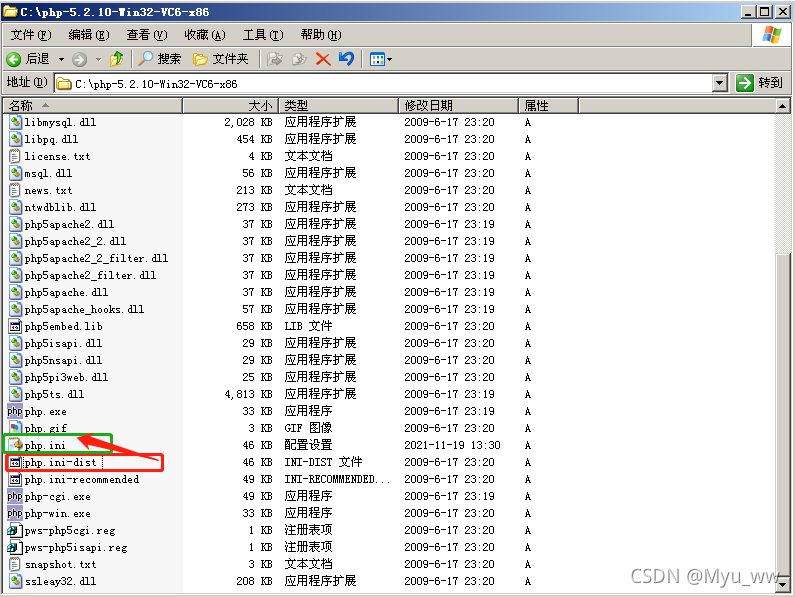Toggle the Folders (文件夹) pane button
Screen dimensions: 795x597
coord(221,59)
